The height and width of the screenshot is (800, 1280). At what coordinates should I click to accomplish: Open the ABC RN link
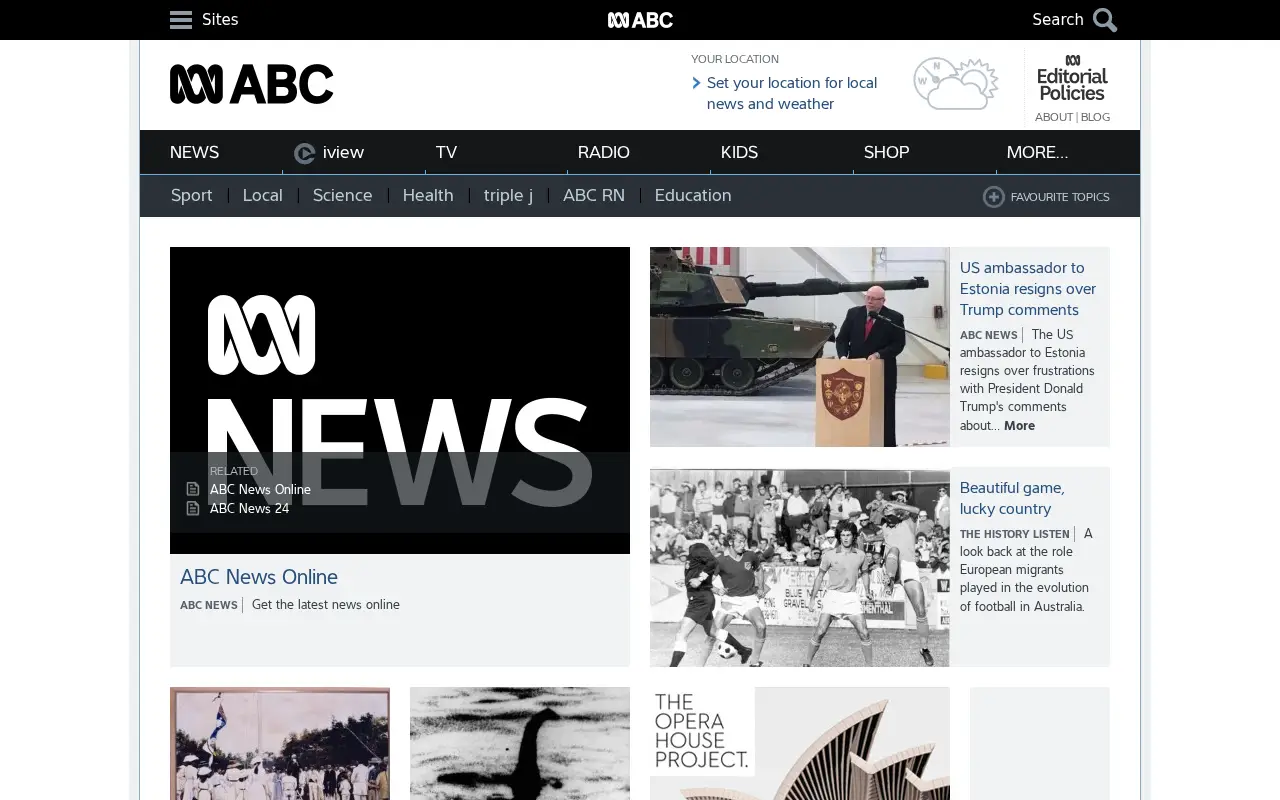tap(594, 195)
